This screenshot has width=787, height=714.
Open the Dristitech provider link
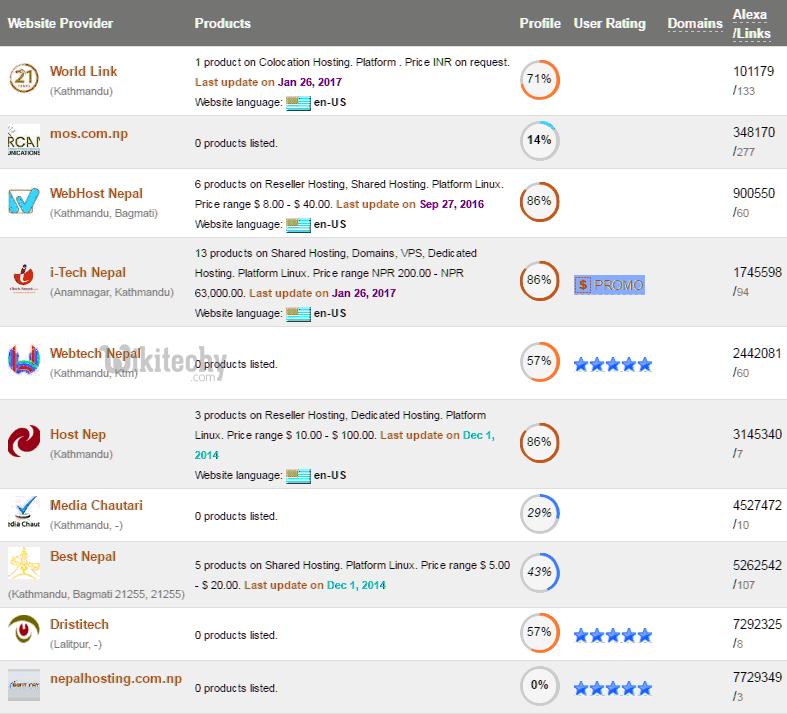79,624
